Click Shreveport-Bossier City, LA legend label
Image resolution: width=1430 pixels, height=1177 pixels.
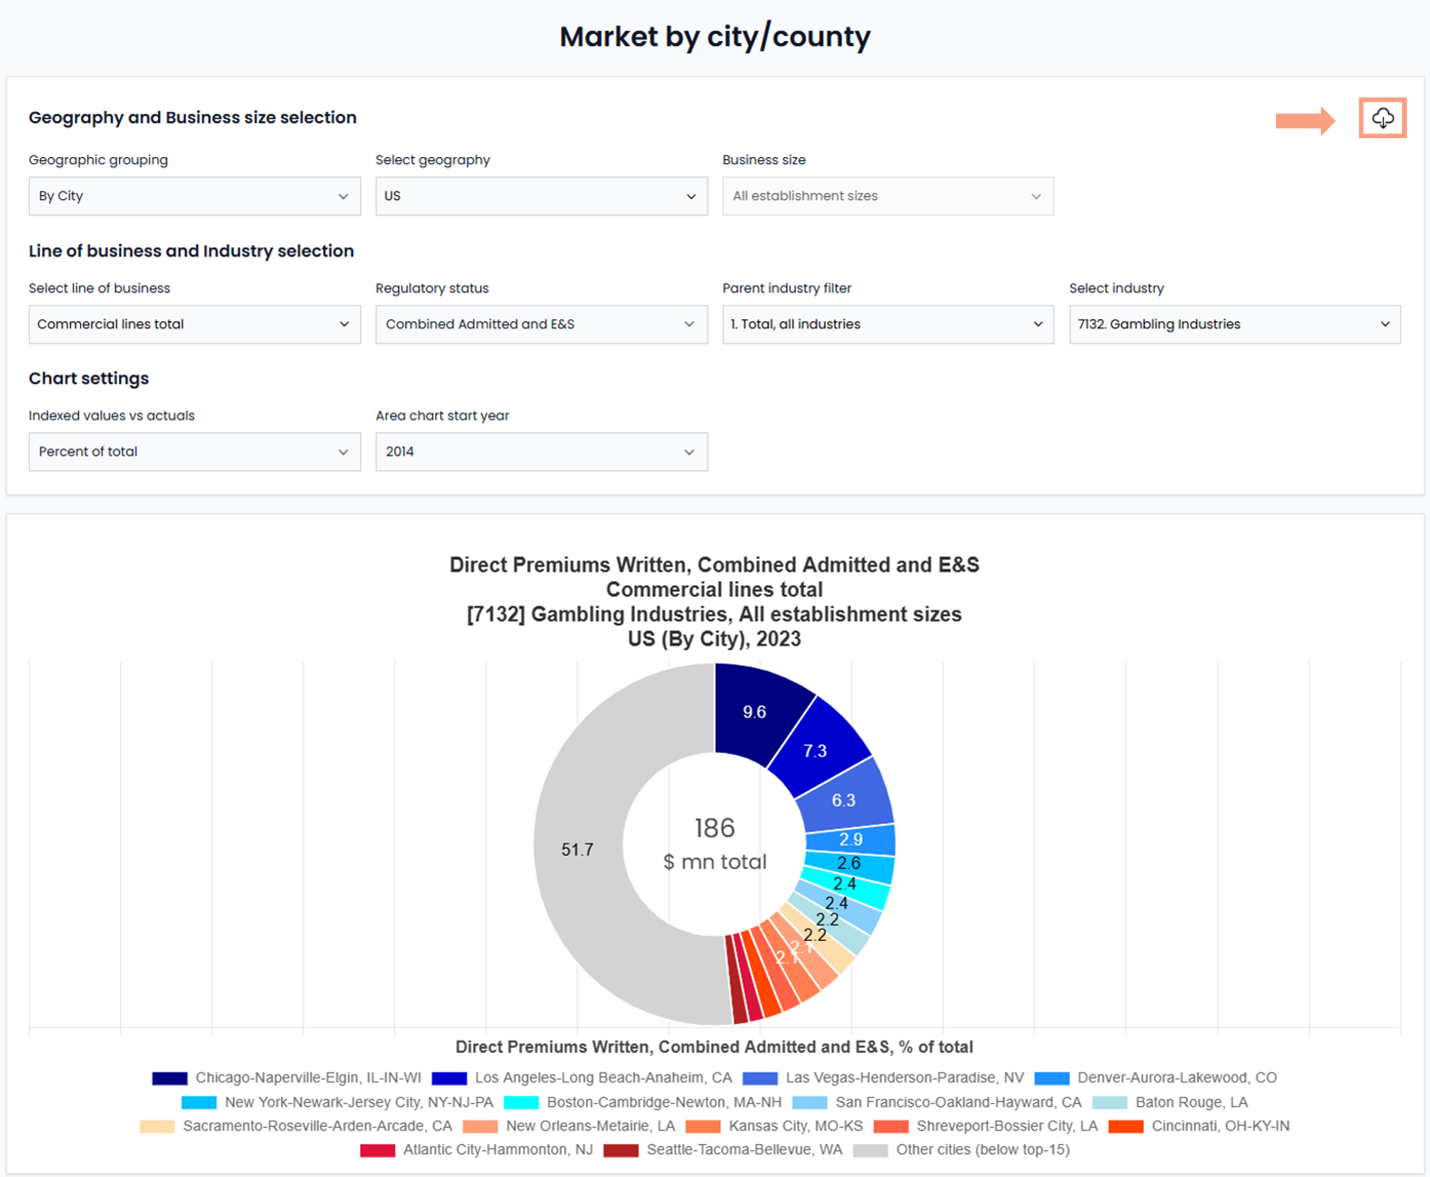[1007, 1126]
